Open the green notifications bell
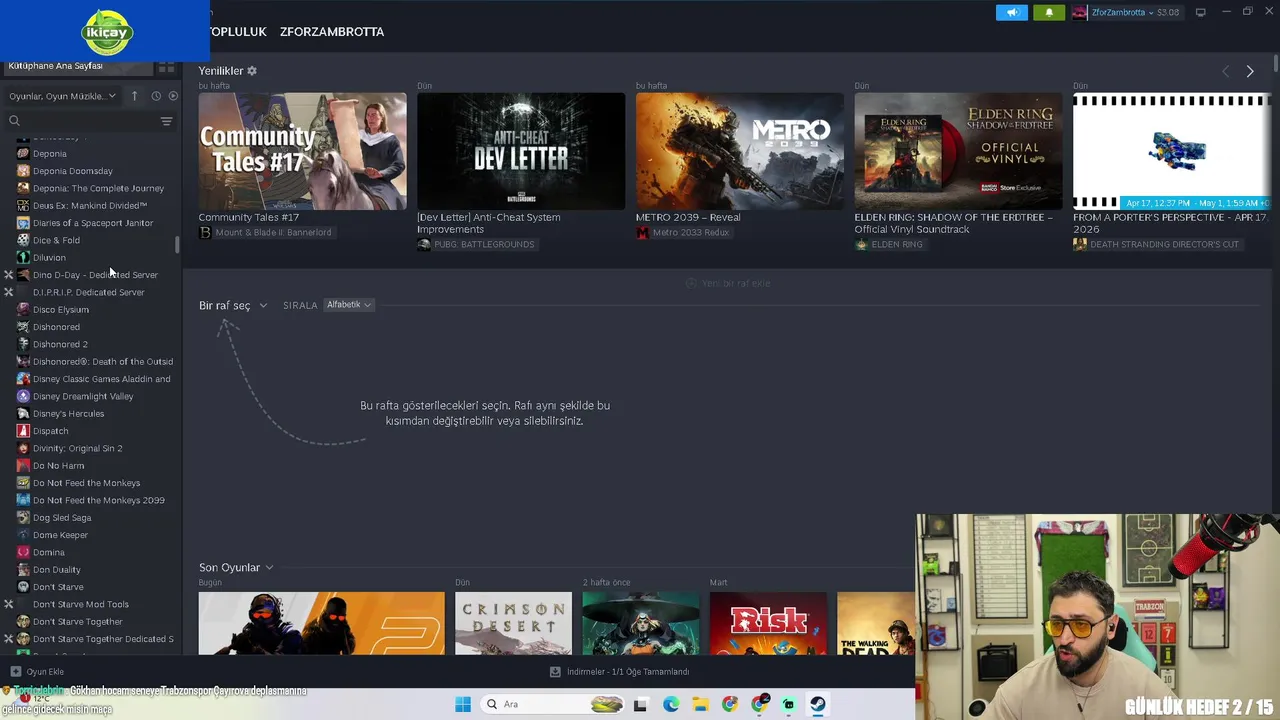Screen dimensions: 1280x720 [1049, 12]
